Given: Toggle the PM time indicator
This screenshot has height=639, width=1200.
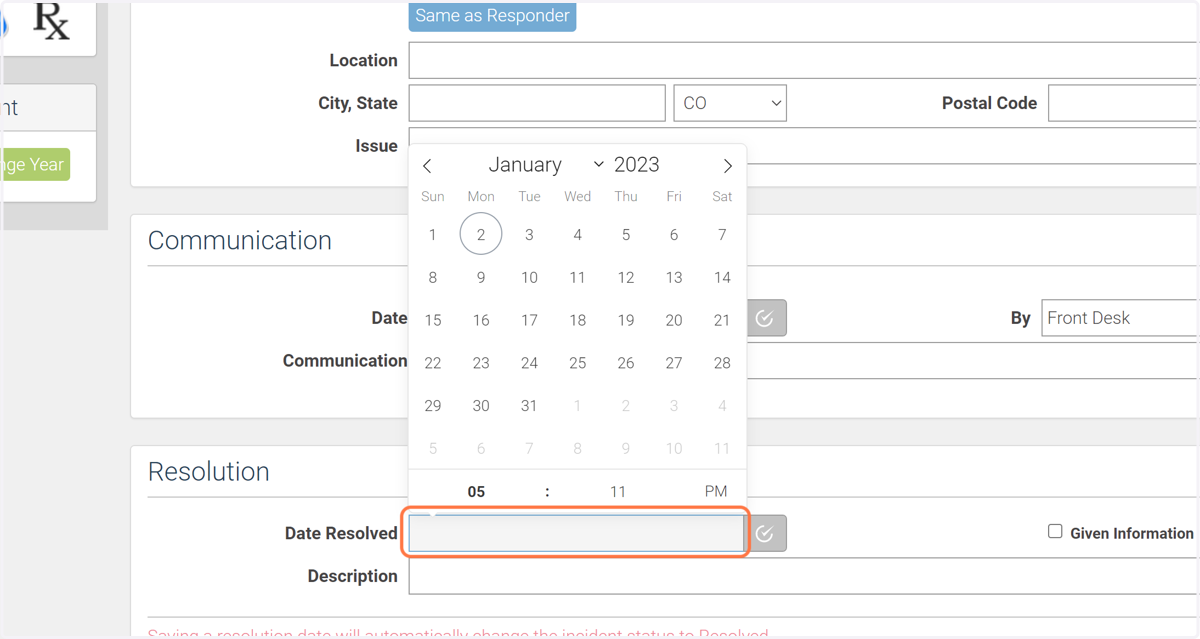Looking at the screenshot, I should (x=716, y=491).
